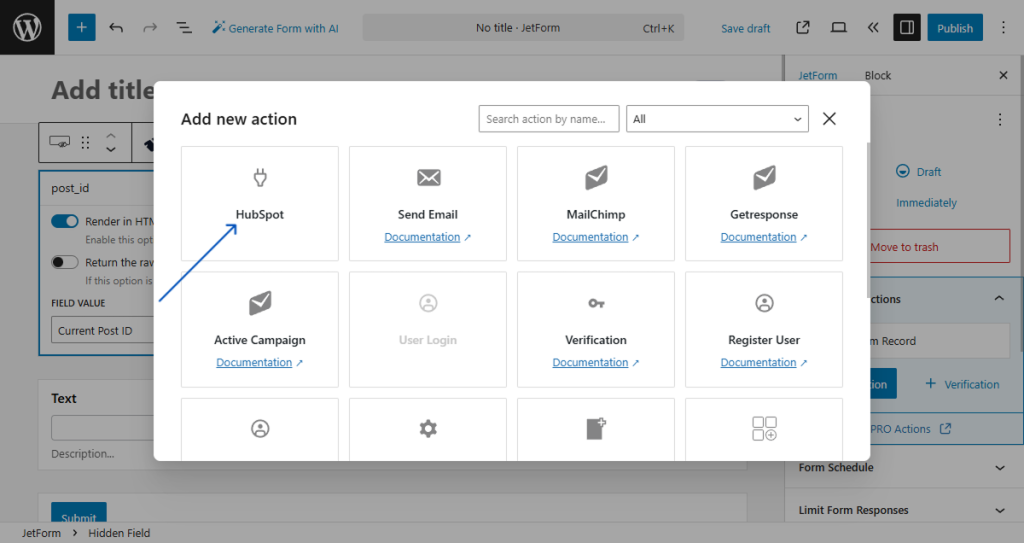Switch to the Block sidebar tab
The image size is (1024, 543).
pos(878,75)
